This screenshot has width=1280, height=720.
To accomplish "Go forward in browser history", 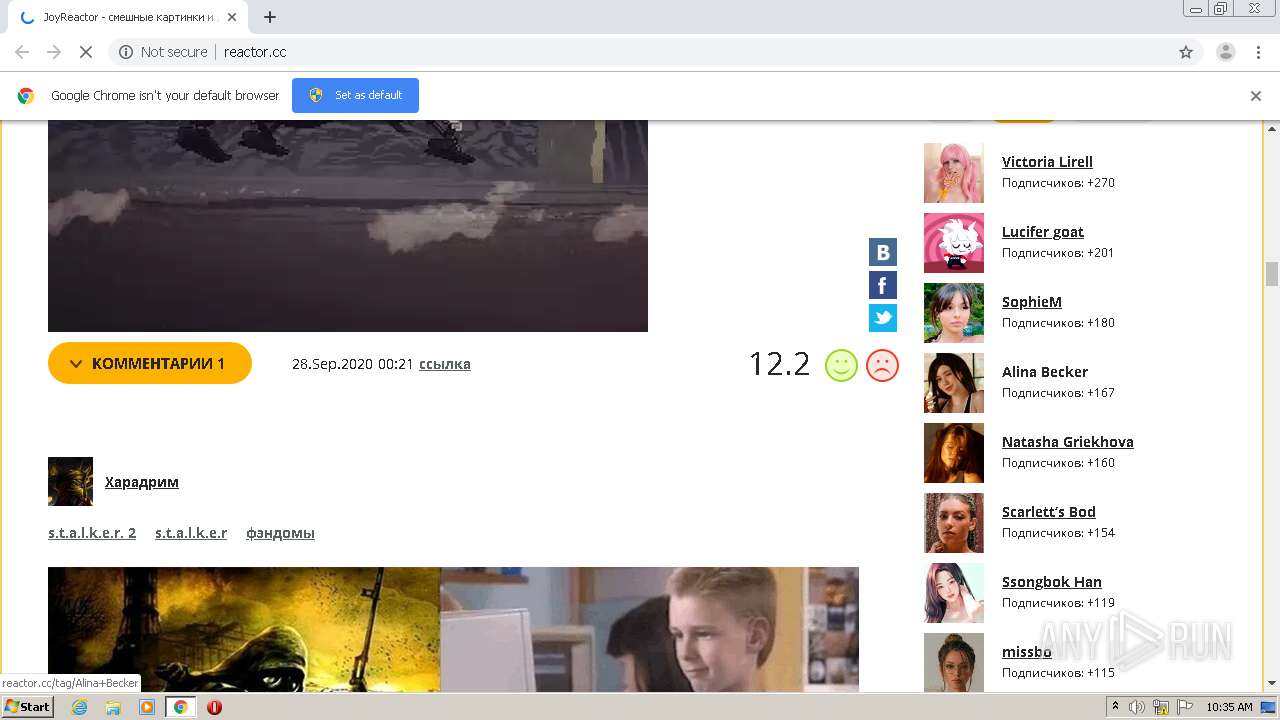I will [54, 52].
